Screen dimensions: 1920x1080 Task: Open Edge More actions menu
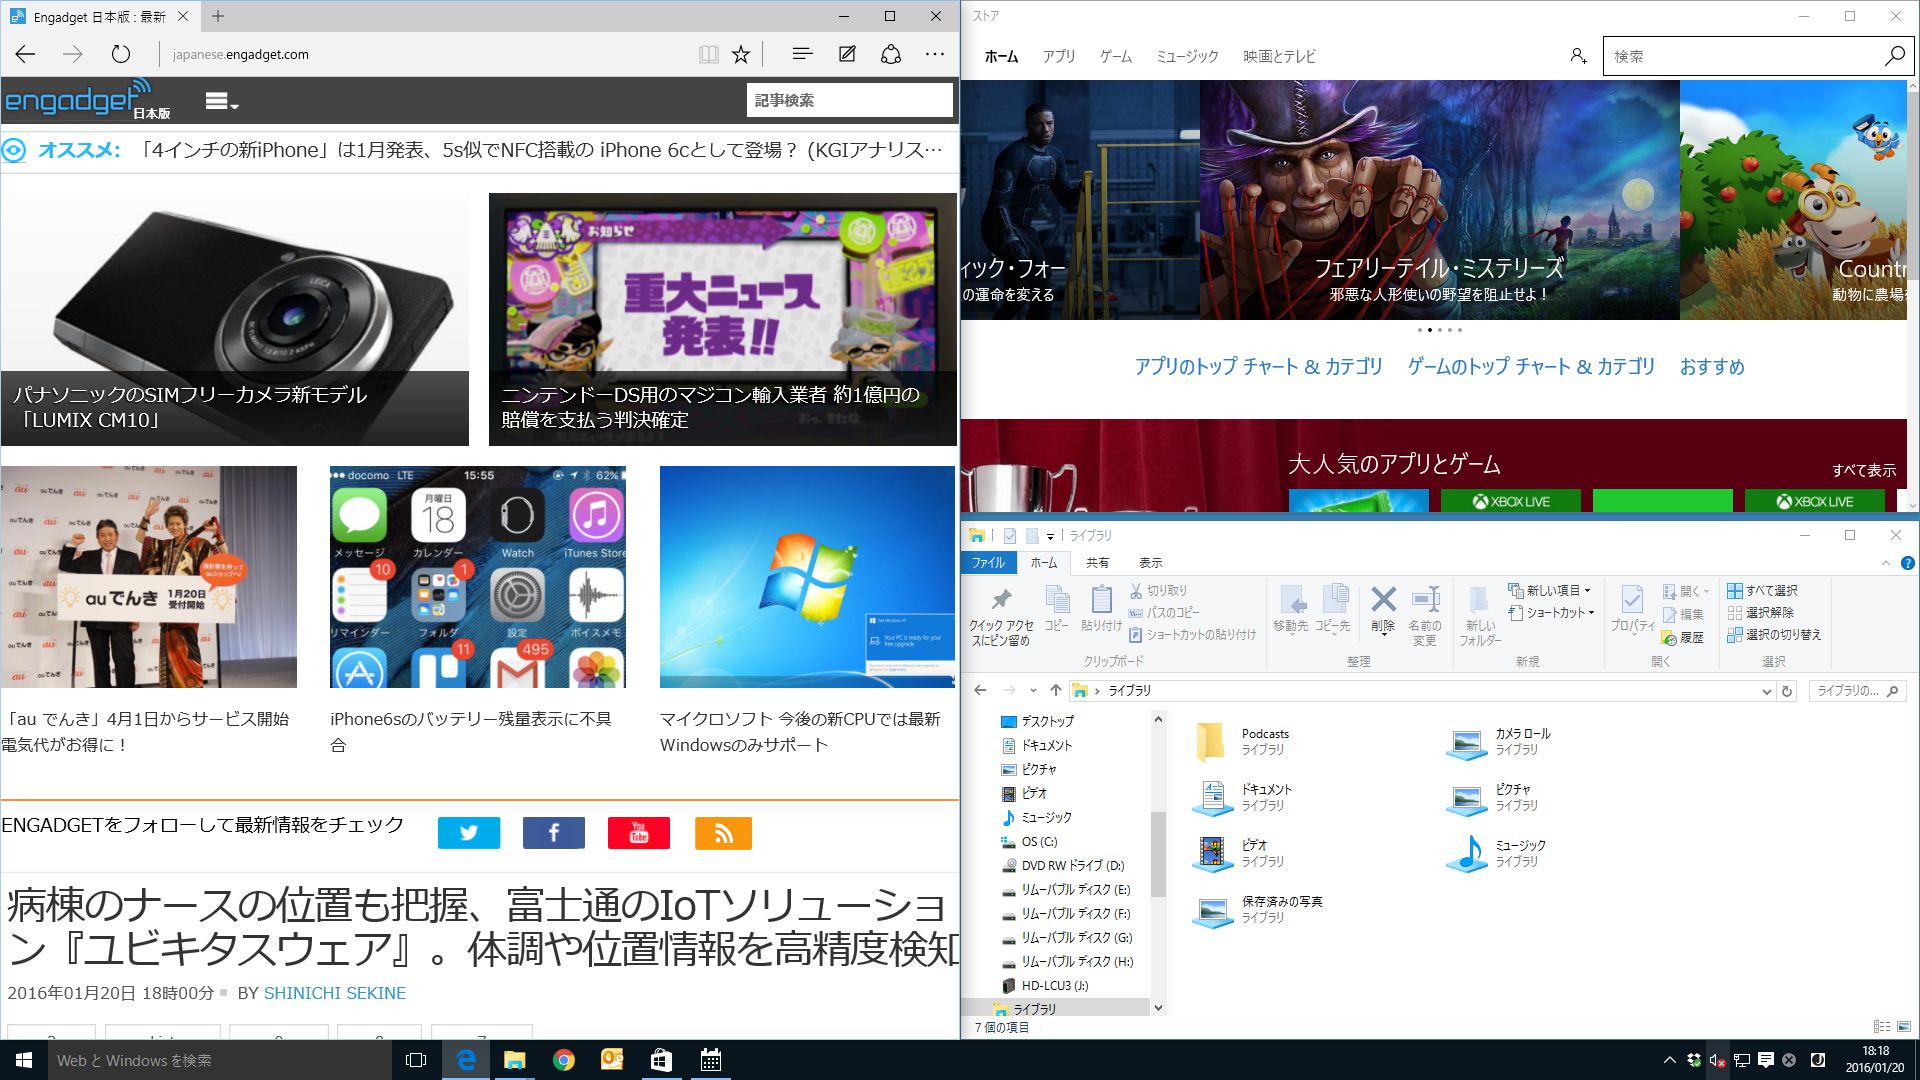[935, 54]
